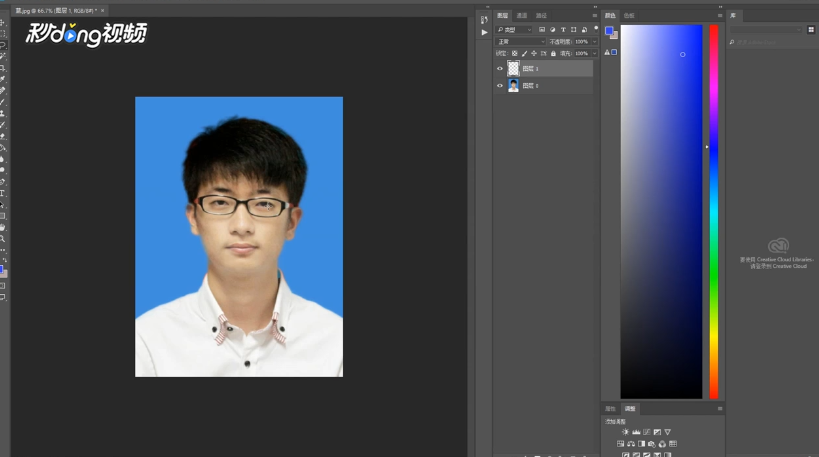Filter layers by adjustment layers icon

553,30
